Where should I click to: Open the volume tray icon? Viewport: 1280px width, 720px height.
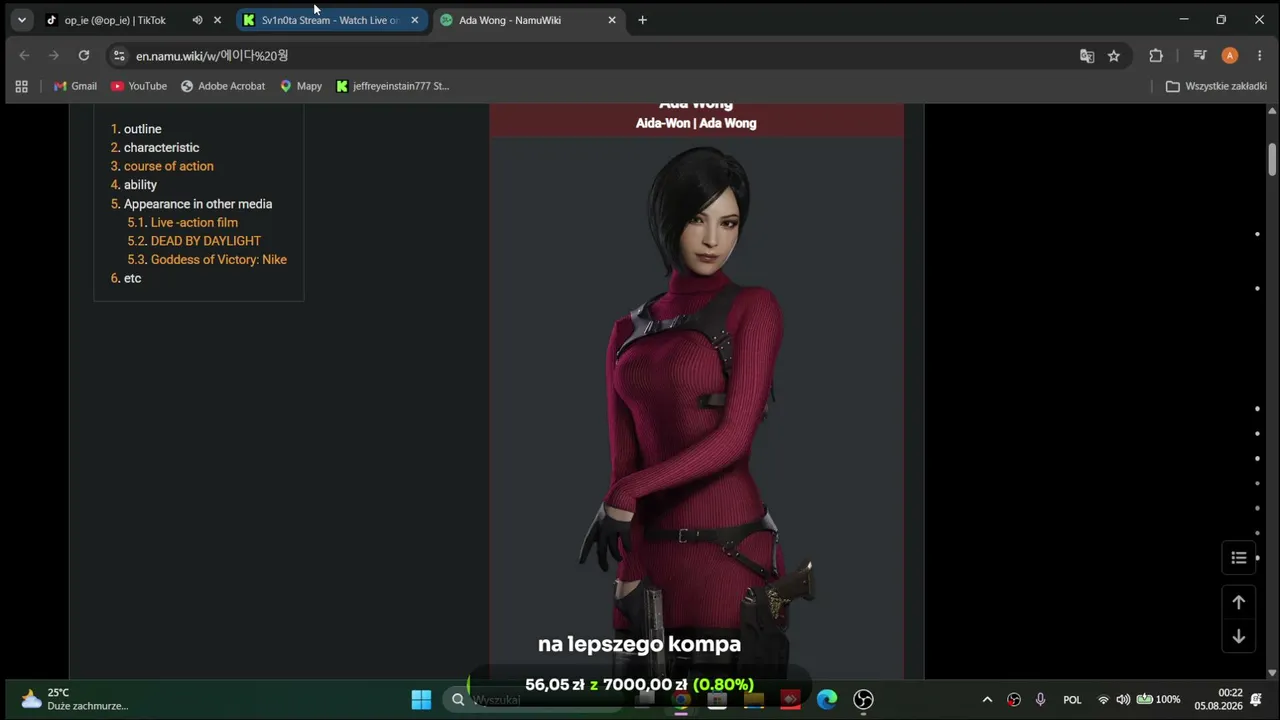pos(1123,699)
